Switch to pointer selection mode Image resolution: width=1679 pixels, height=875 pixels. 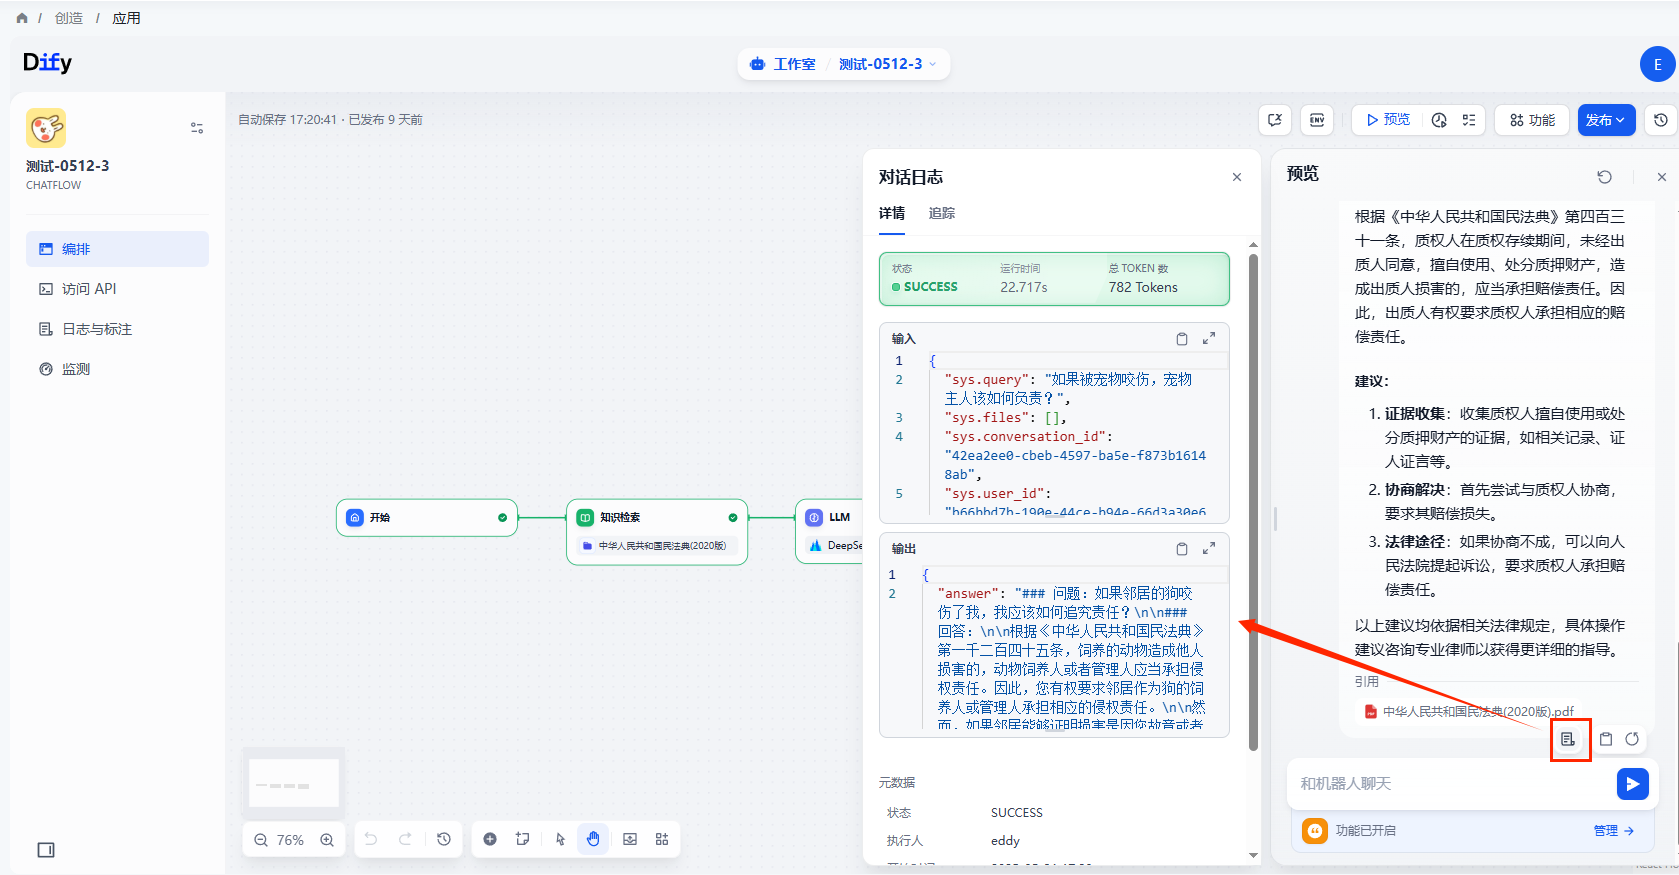[x=560, y=840]
